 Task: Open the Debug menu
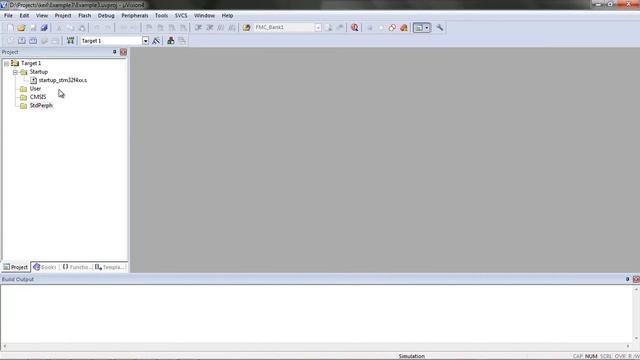(x=106, y=16)
